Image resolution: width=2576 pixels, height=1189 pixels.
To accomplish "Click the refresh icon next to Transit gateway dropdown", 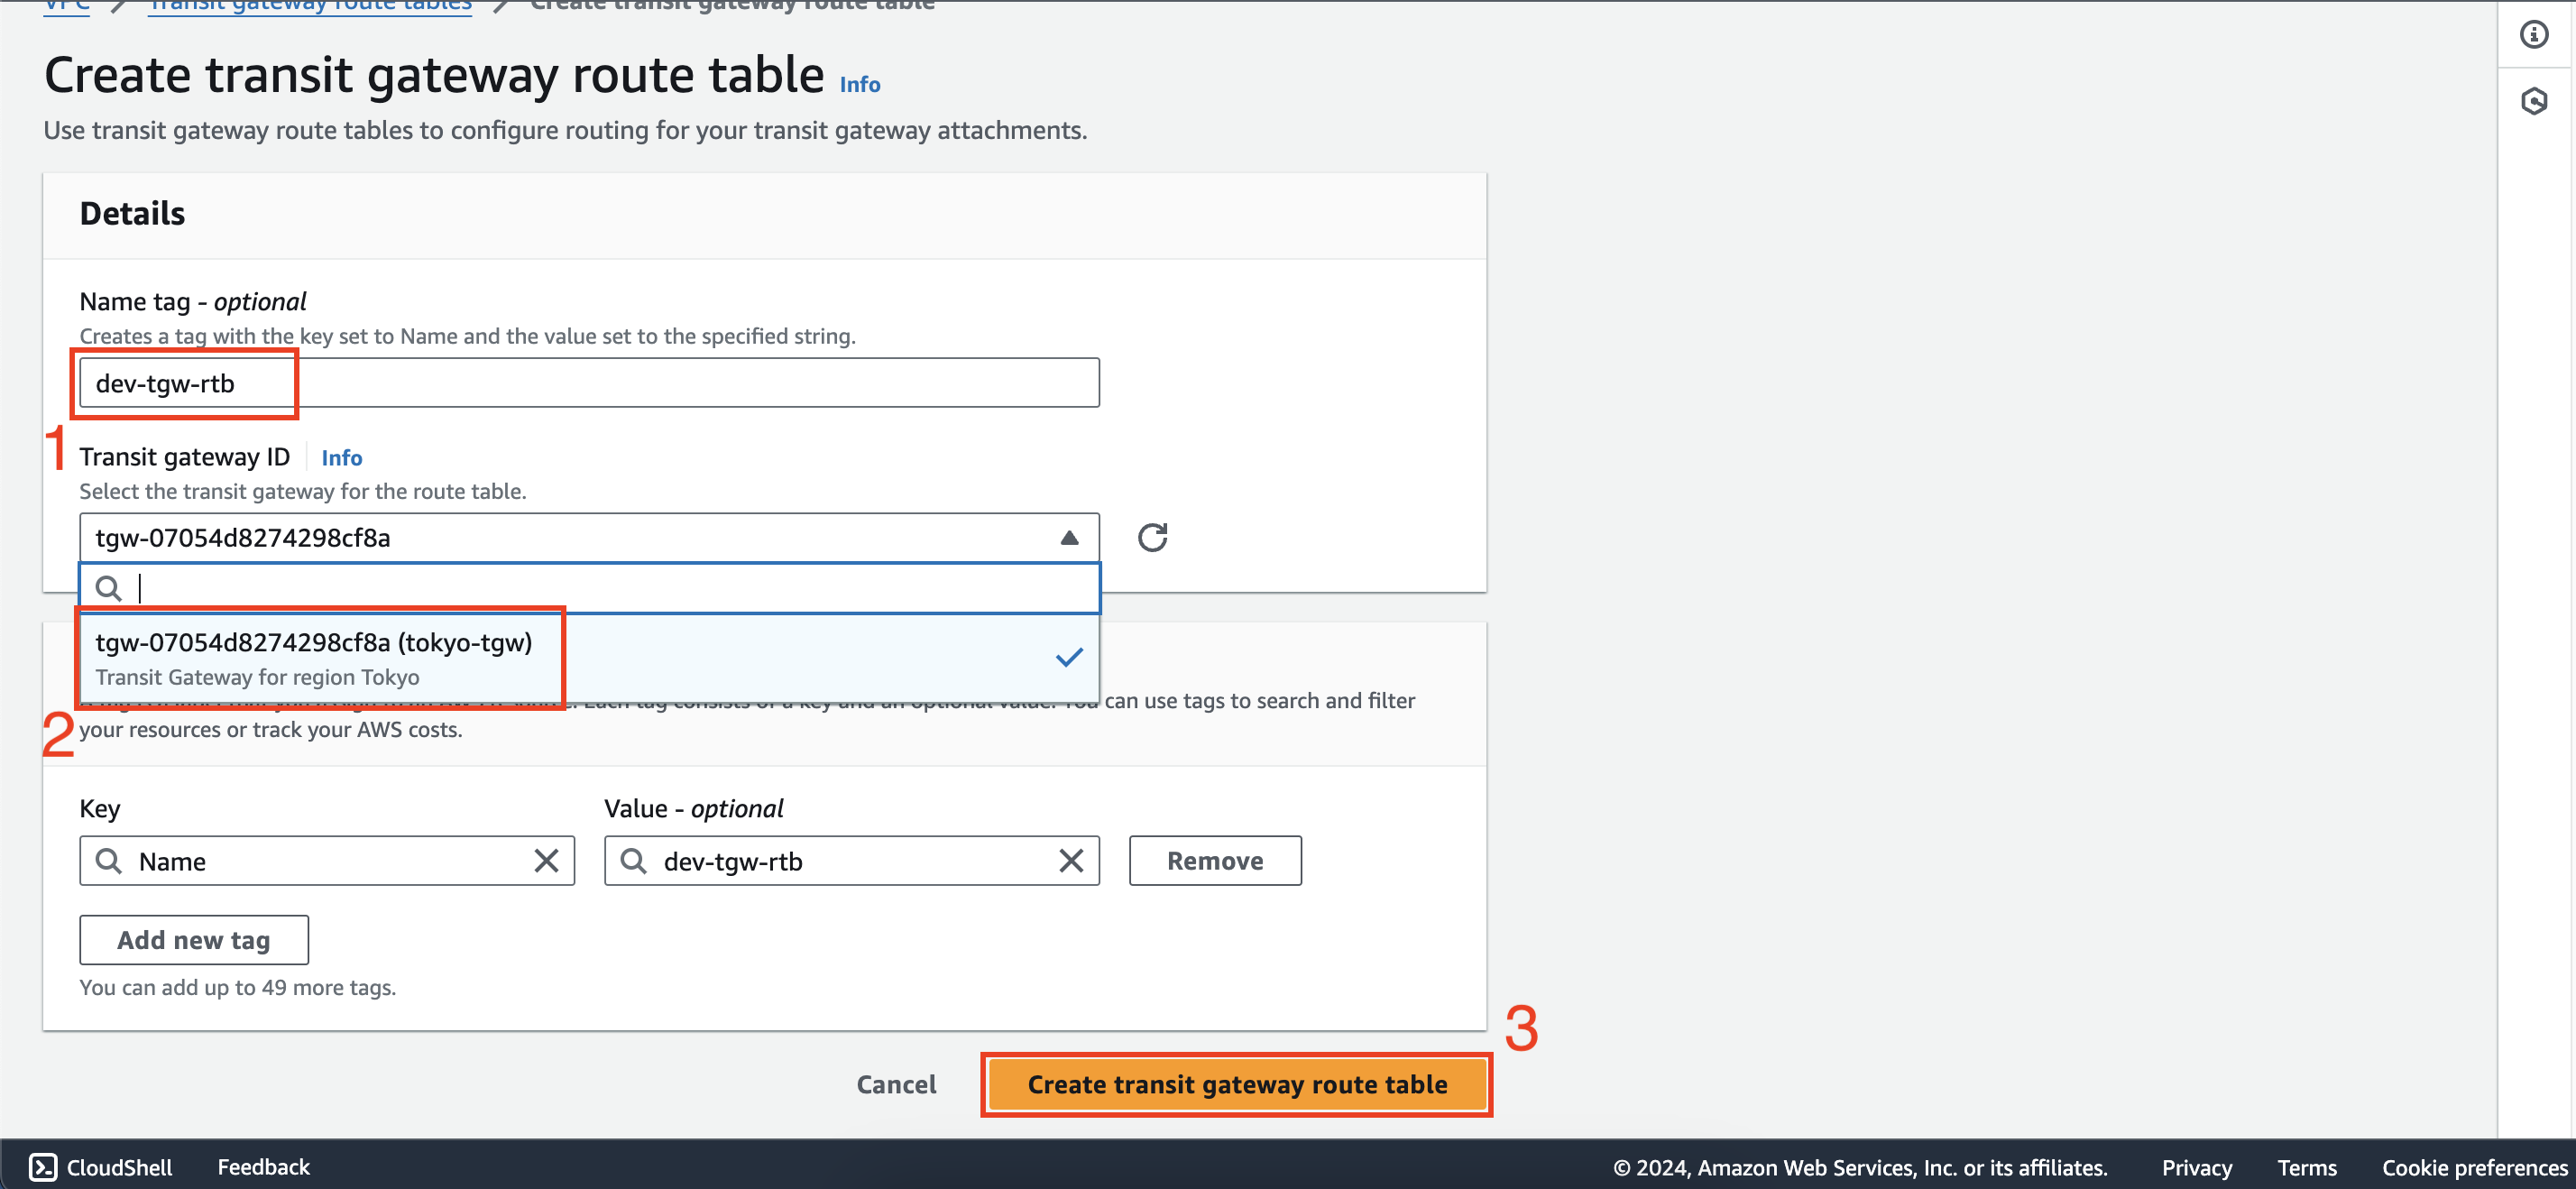I will point(1152,535).
